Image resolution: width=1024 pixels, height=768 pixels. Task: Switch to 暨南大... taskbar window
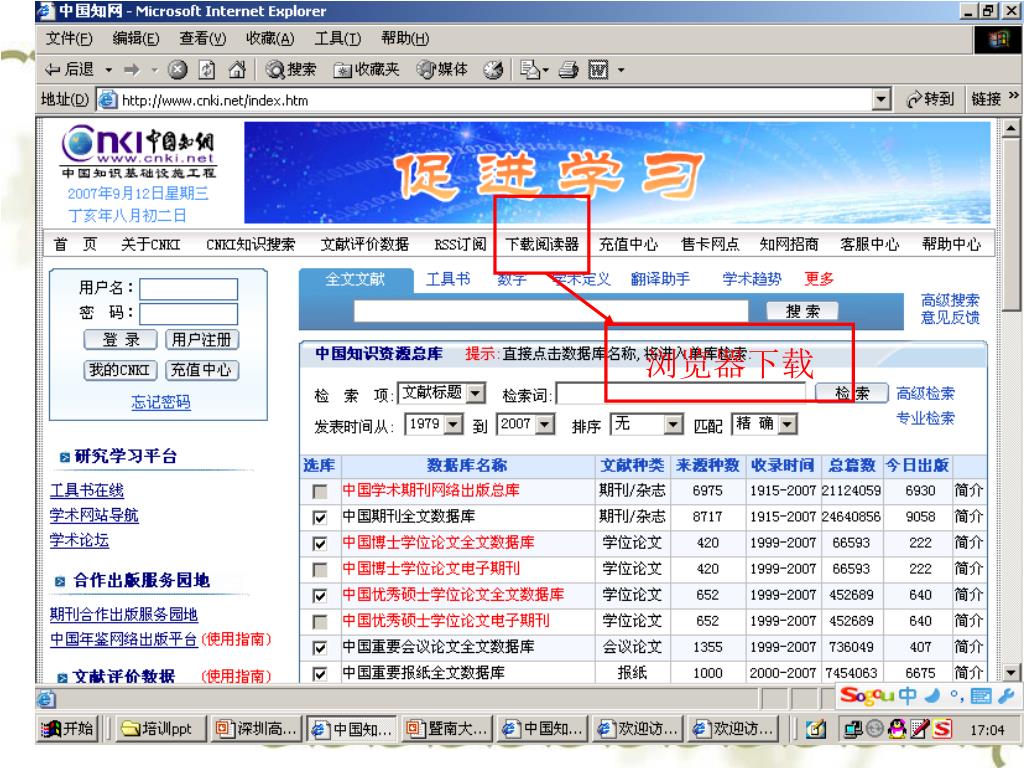tap(447, 729)
